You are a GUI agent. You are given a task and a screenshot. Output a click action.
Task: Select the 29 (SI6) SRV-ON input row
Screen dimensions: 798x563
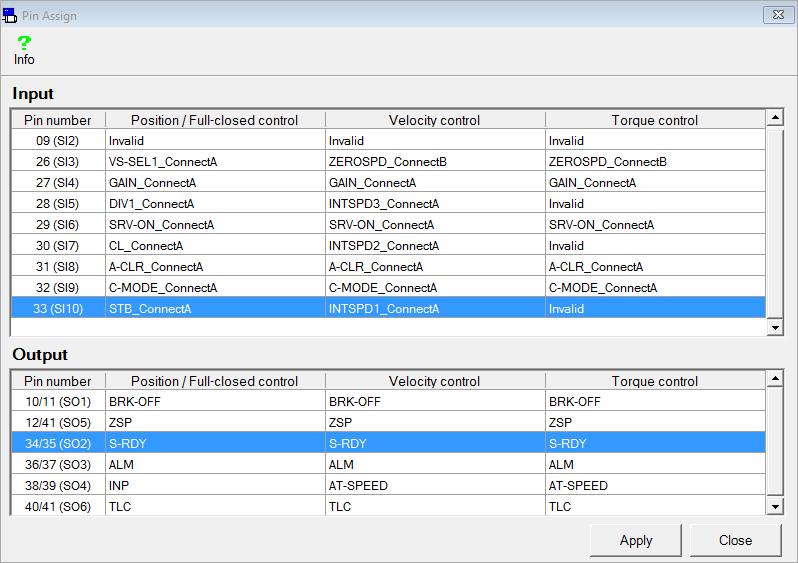(x=388, y=224)
